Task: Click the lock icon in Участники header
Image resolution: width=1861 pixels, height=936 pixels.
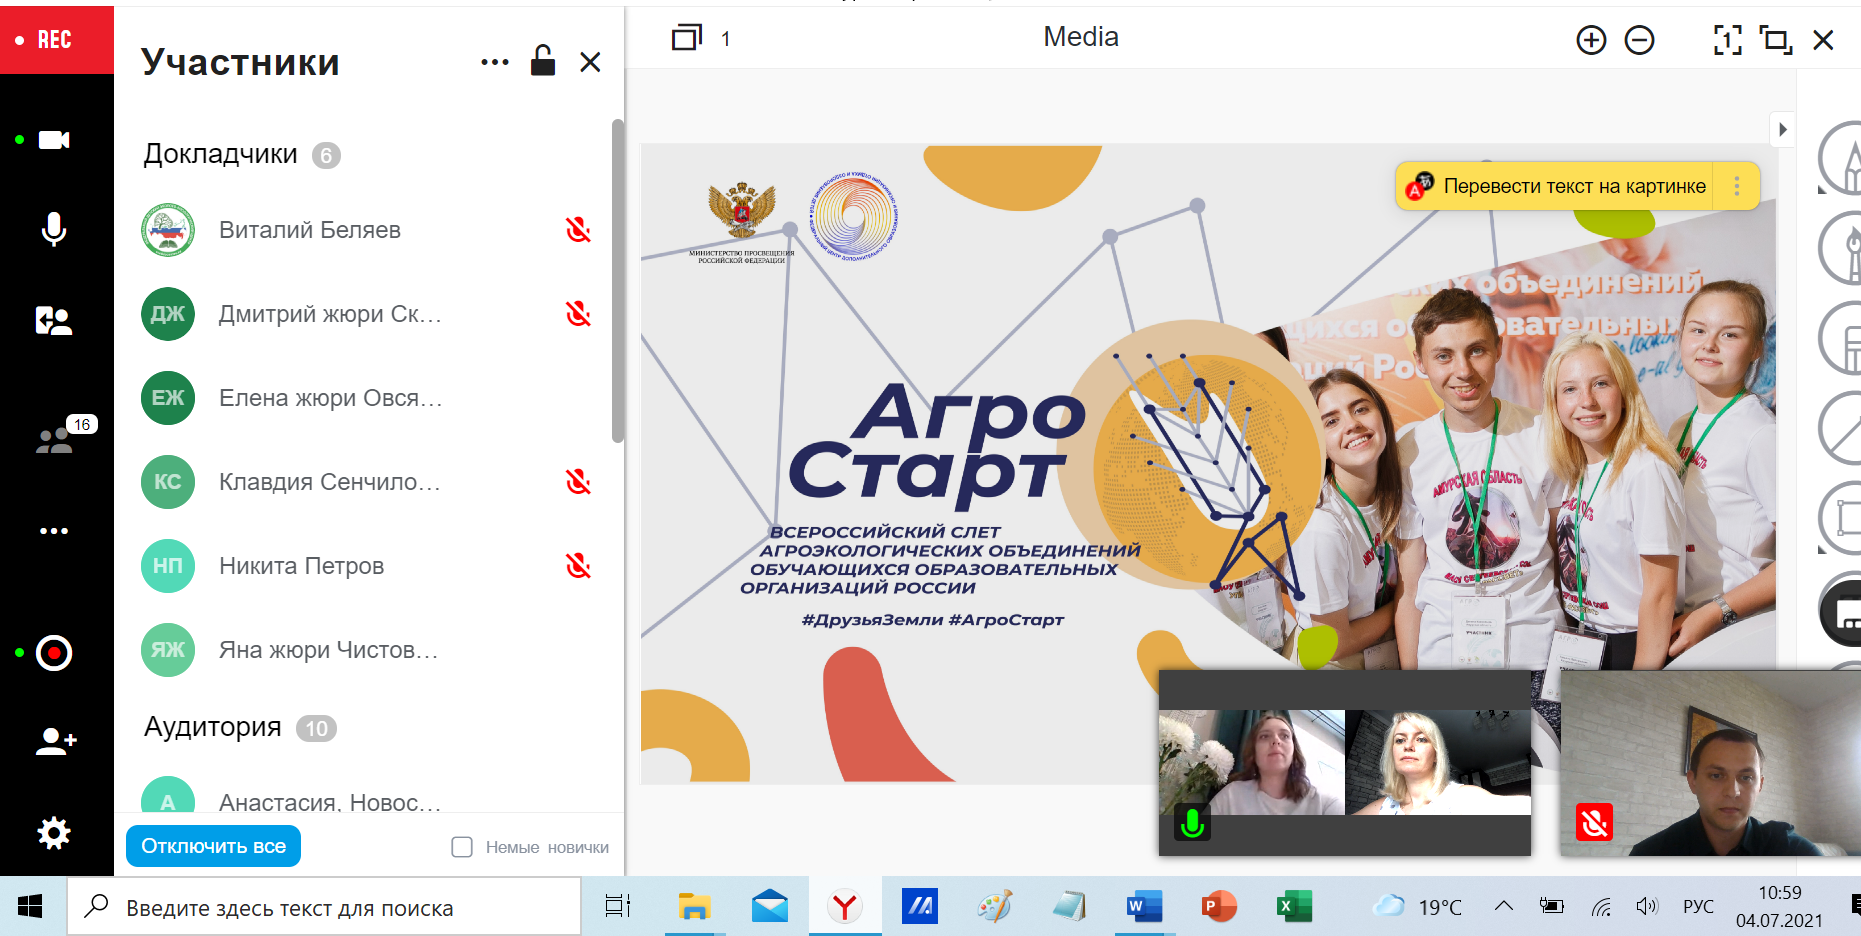Action: point(543,62)
